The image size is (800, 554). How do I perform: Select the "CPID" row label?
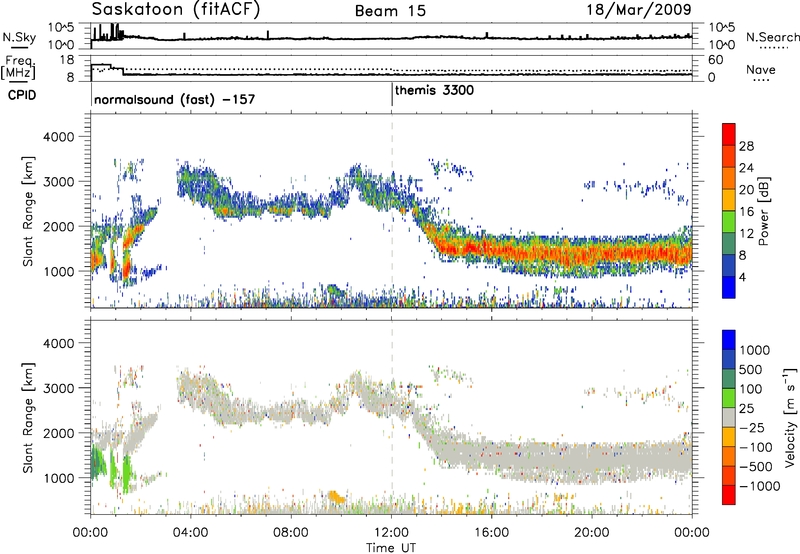coord(22,95)
